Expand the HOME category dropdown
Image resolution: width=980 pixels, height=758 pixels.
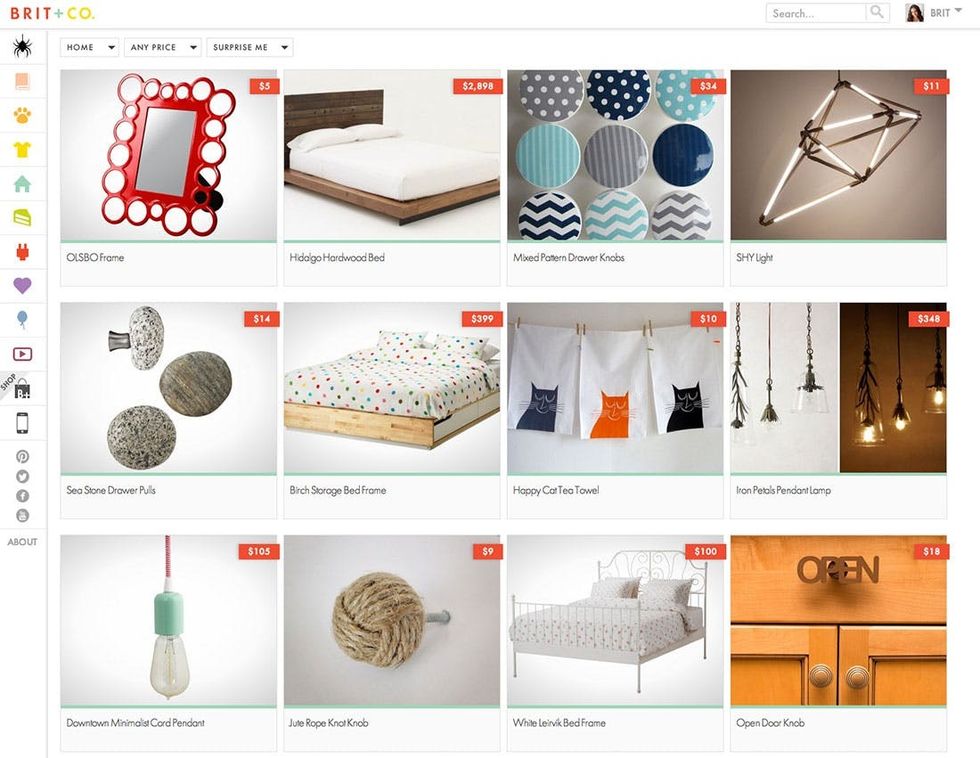(89, 47)
